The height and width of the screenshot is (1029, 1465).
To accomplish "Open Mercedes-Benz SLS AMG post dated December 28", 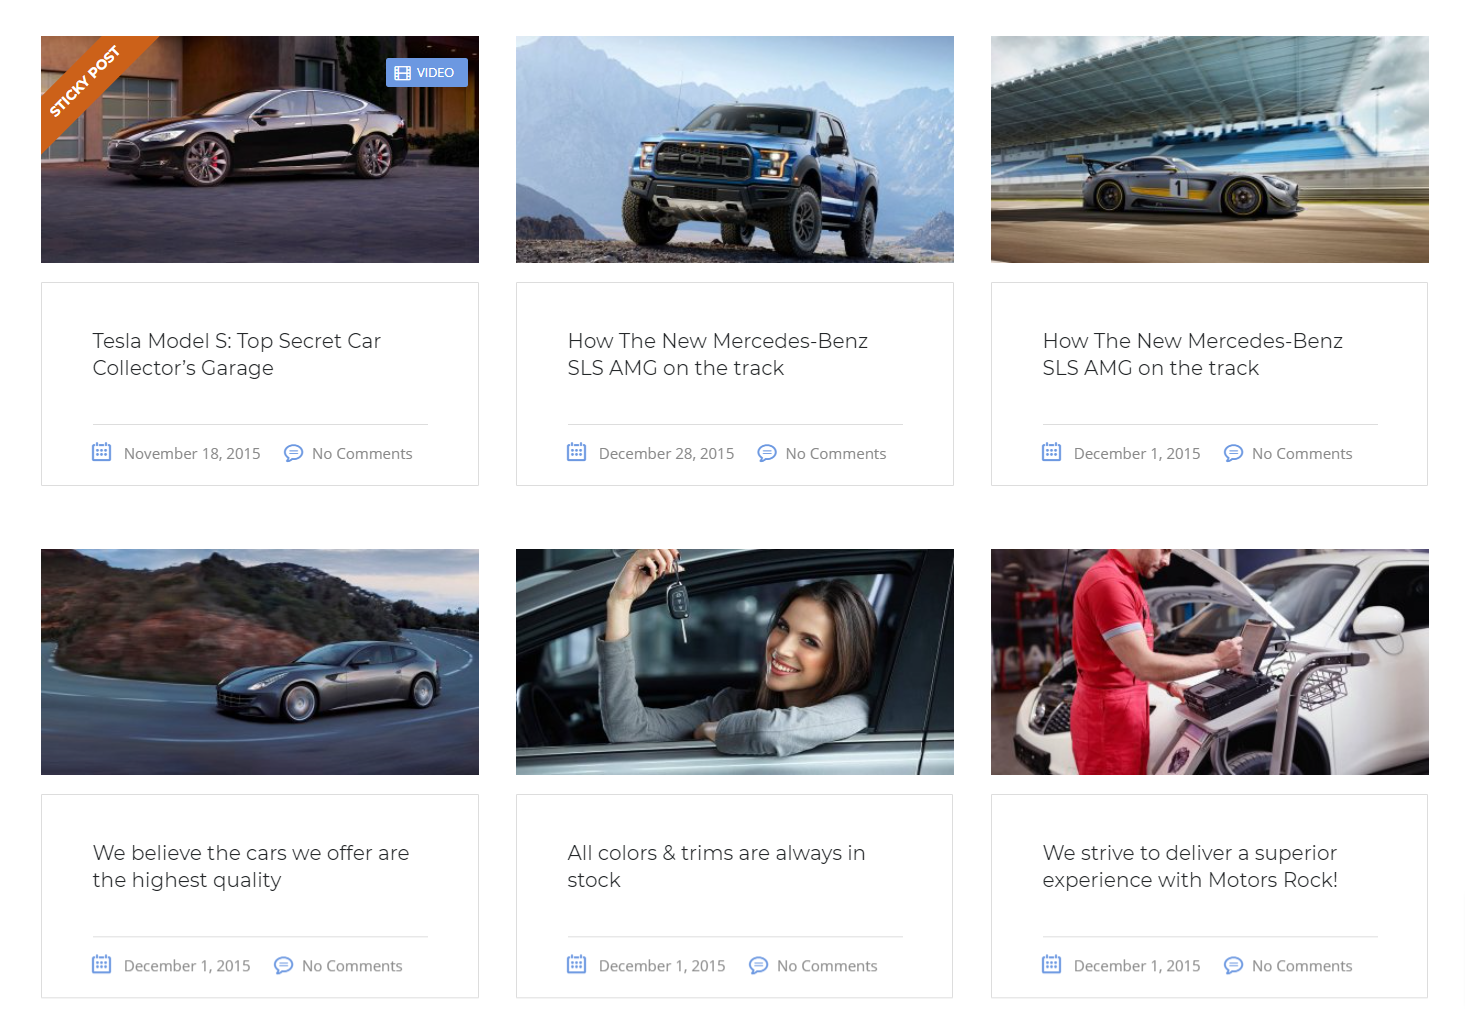I will [718, 354].
